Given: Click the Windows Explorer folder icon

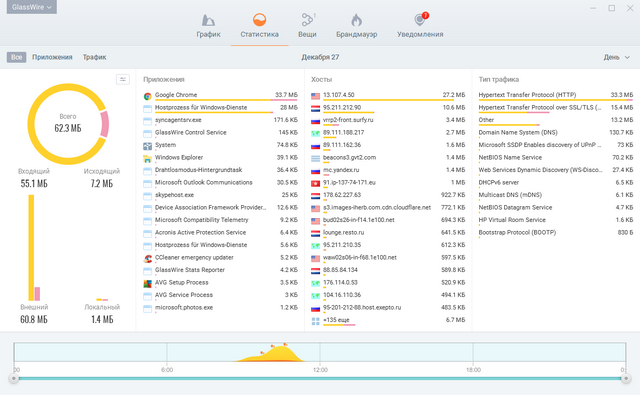Looking at the screenshot, I should pyautogui.click(x=148, y=159).
